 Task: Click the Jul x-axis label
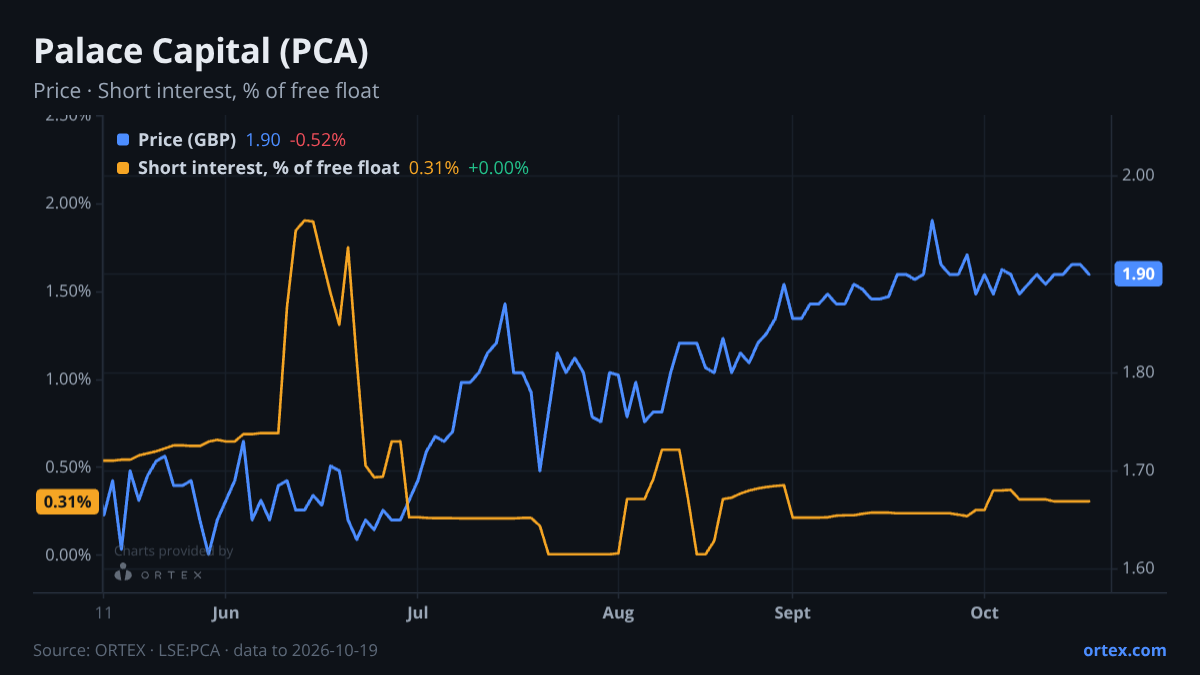[419, 613]
